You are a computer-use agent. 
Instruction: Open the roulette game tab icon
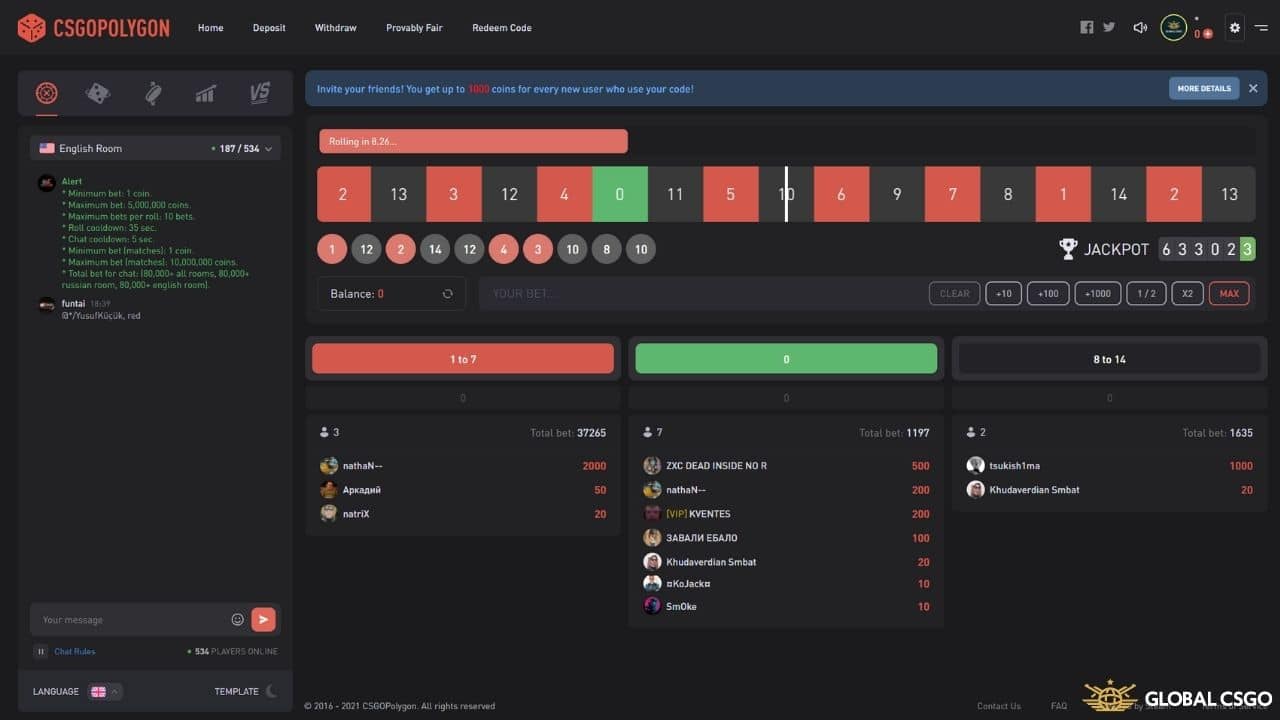pos(46,93)
